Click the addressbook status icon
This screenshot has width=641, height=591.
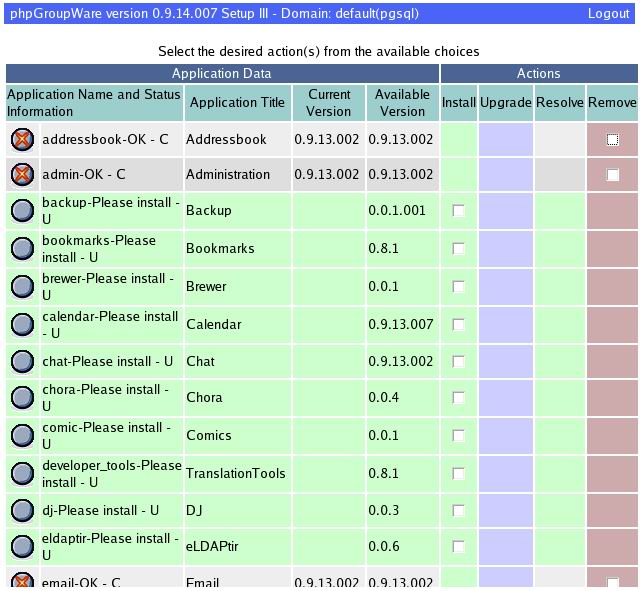coord(22,140)
